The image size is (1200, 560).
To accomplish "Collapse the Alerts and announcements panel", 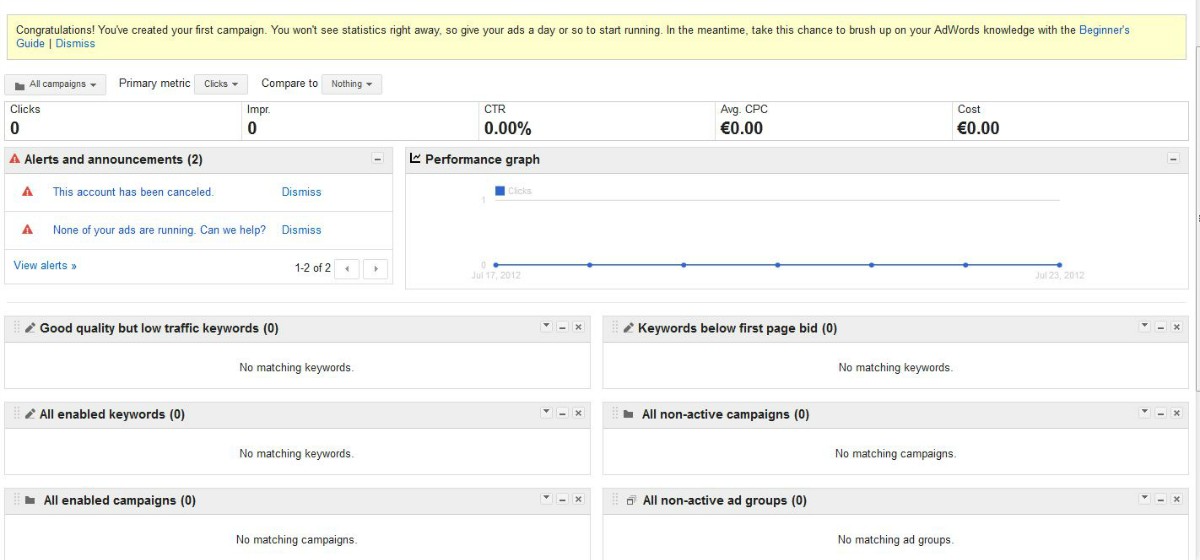I will click(377, 159).
